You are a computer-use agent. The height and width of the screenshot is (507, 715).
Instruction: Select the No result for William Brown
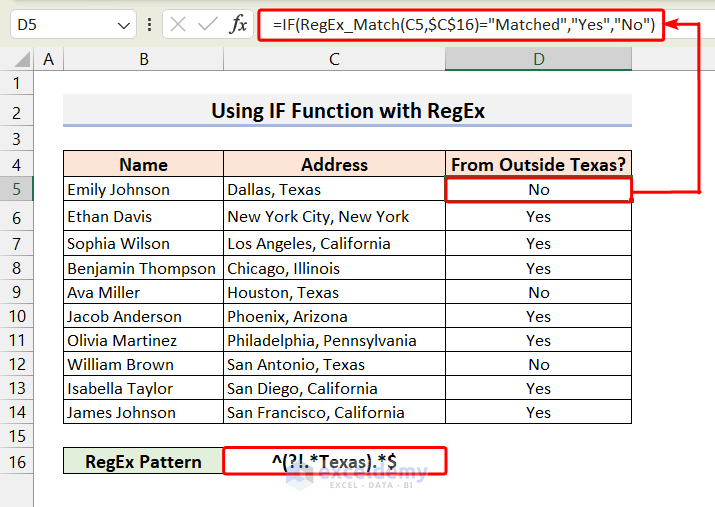(x=539, y=364)
